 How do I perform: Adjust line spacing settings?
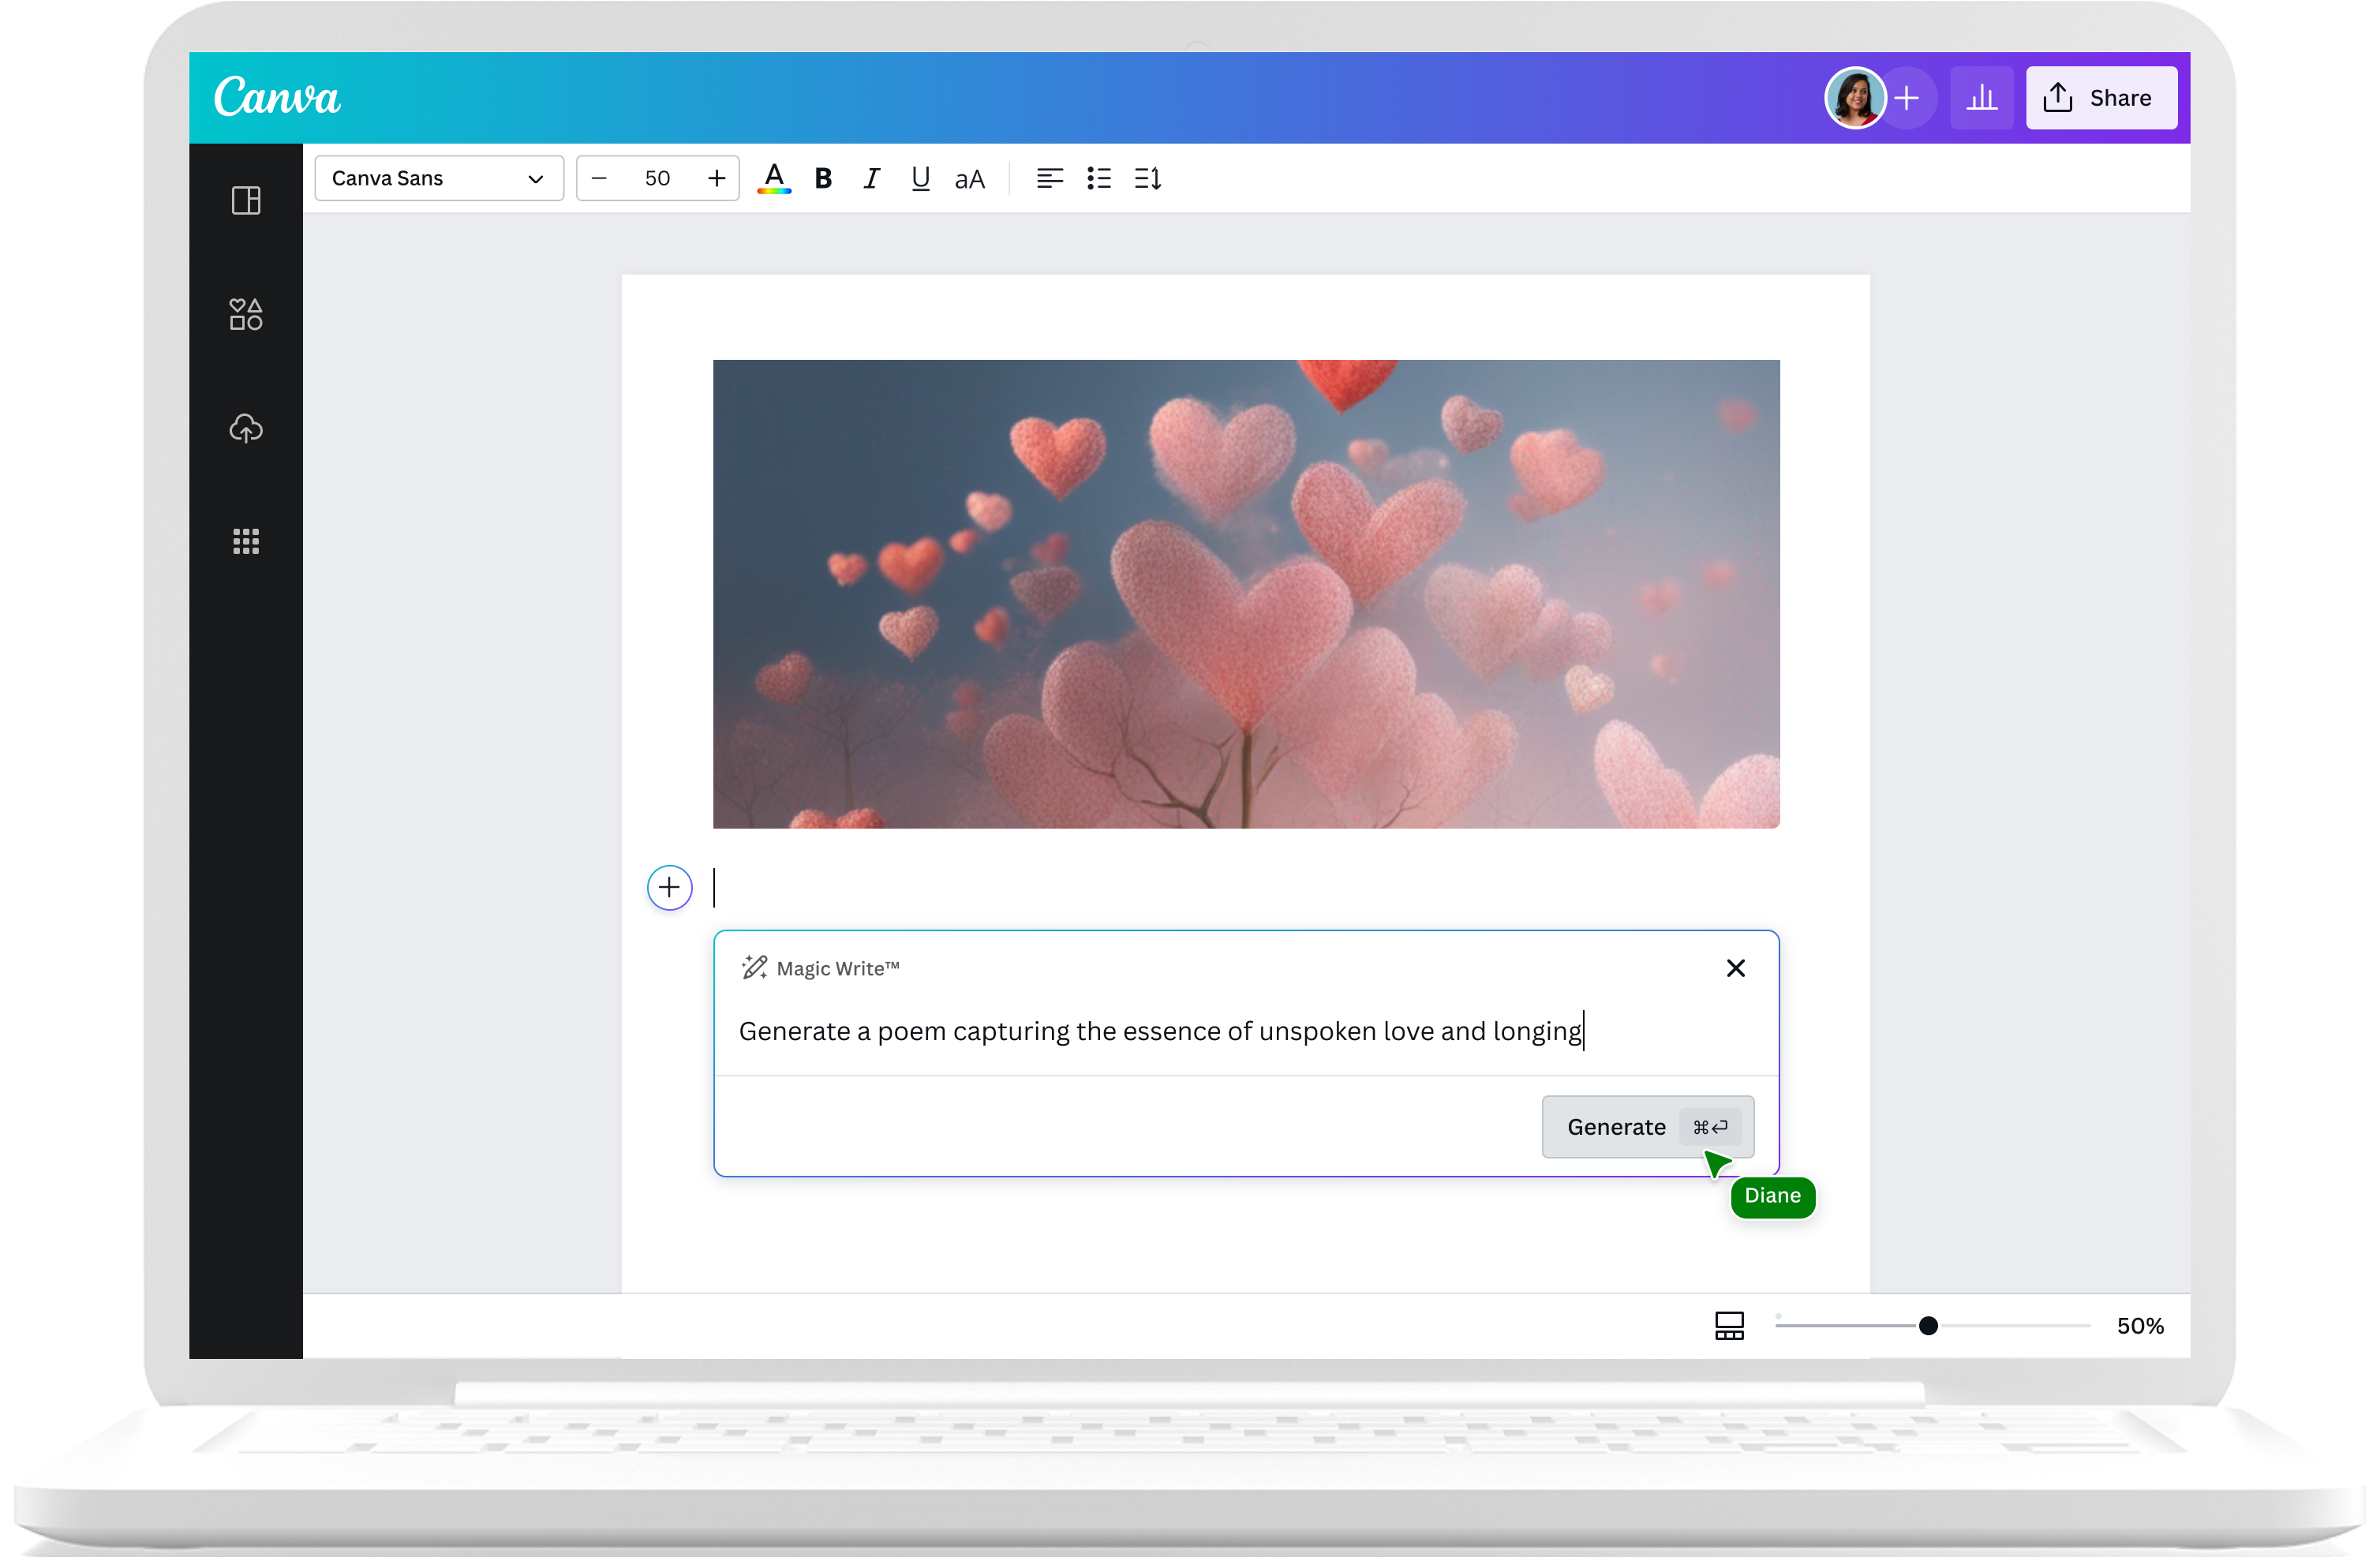(1148, 178)
